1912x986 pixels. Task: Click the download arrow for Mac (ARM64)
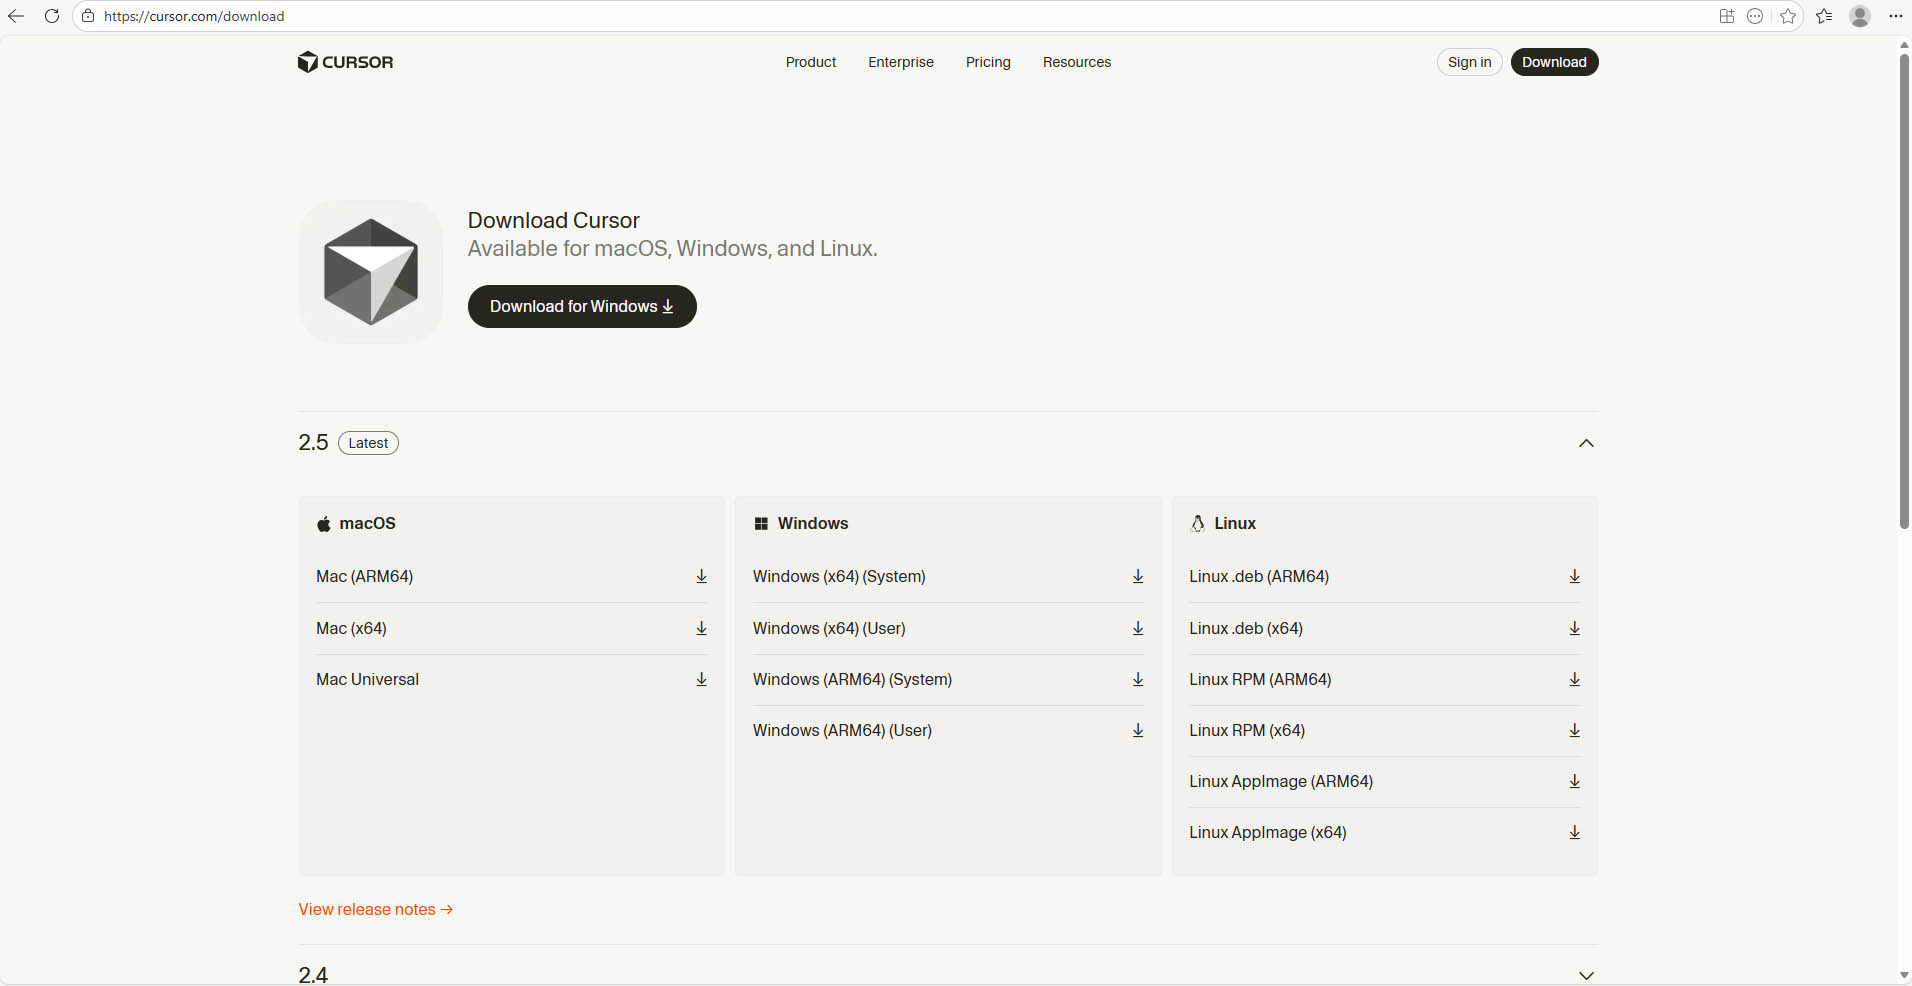[701, 576]
